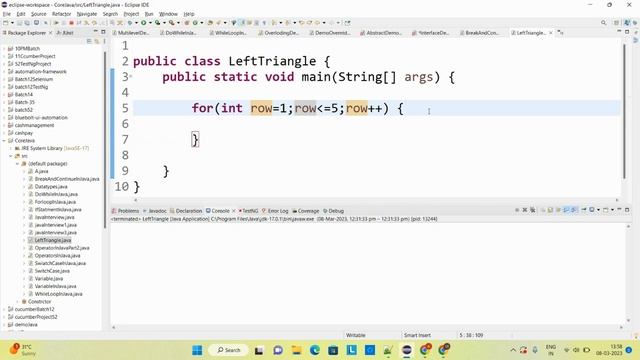Image resolution: width=640 pixels, height=360 pixels.
Task: Select bluebot-ui-automation project
Action: pos(41,118)
